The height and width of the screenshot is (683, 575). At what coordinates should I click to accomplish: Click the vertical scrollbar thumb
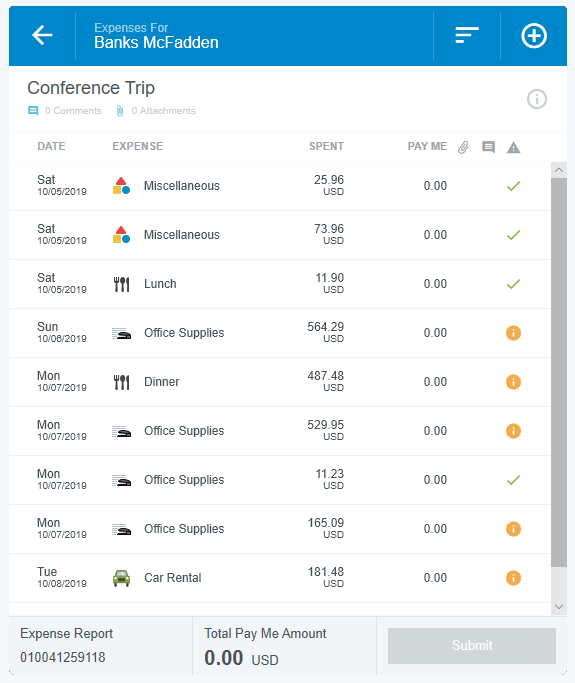pos(559,372)
